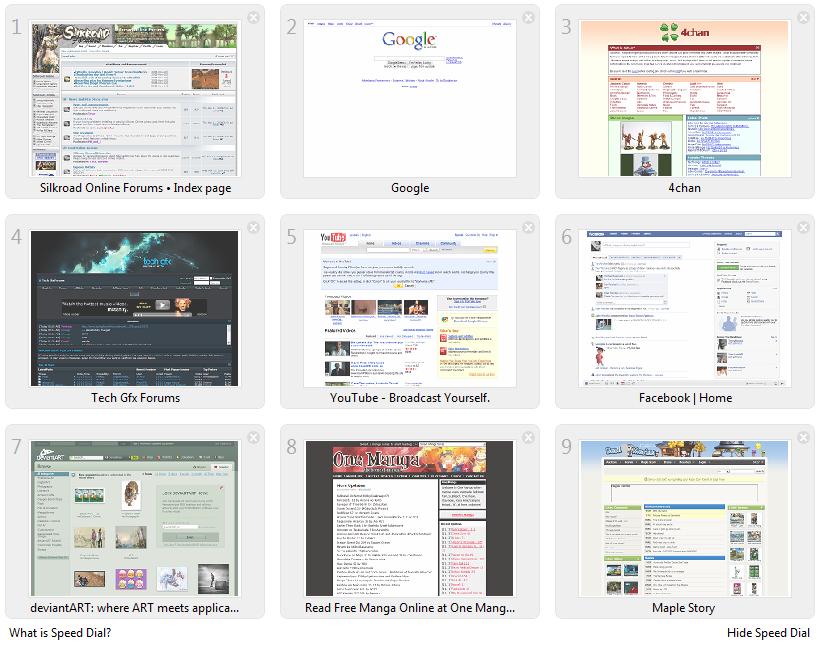Remove Tech Gfx Forums tile using X icon

[253, 227]
